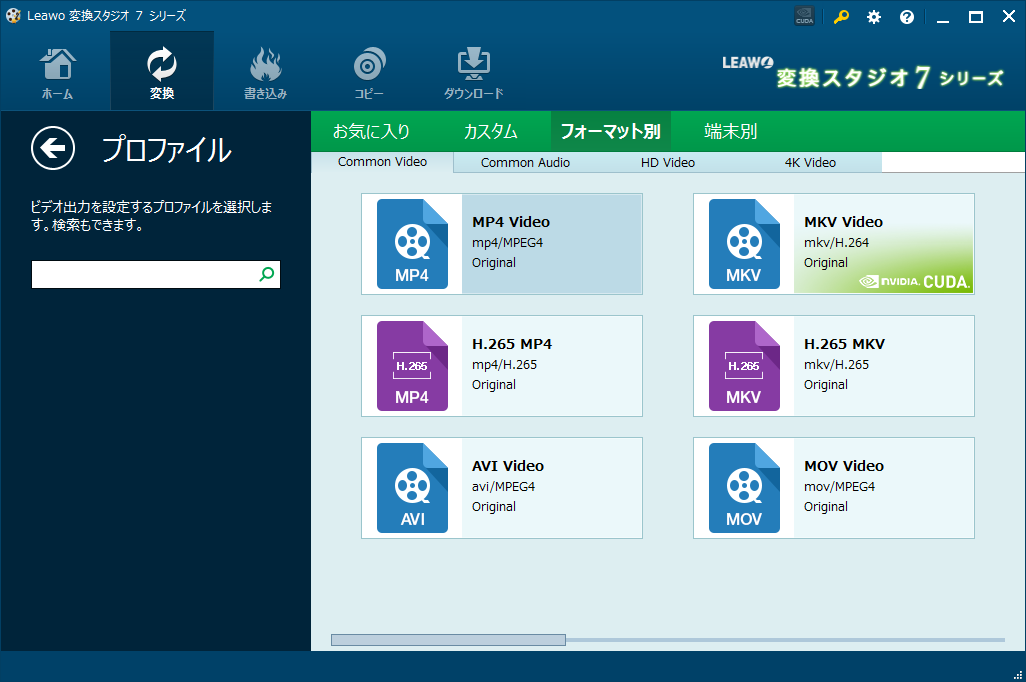Click the 'mkv/H.264' codec text
The height and width of the screenshot is (682, 1026).
[x=836, y=243]
